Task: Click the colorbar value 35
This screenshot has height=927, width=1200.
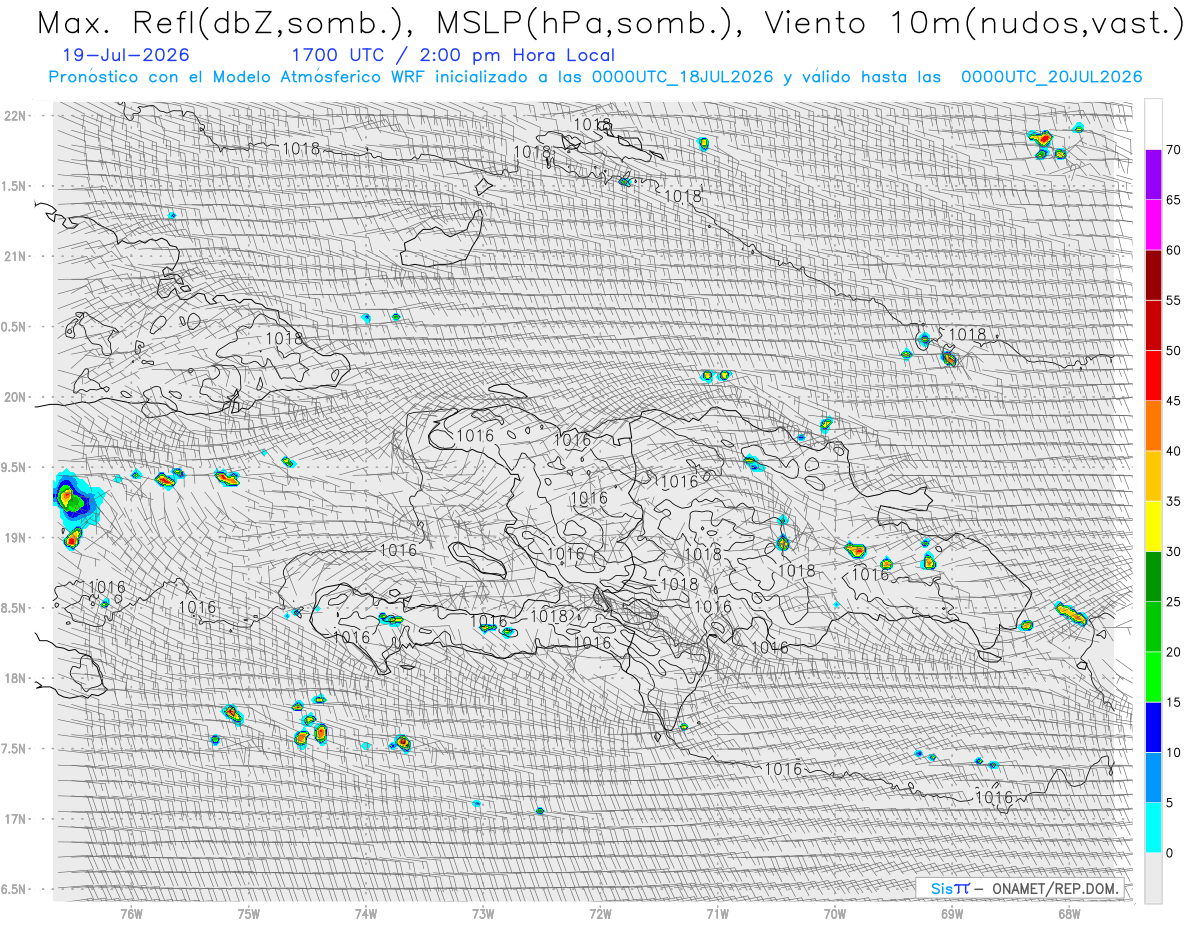Action: tap(1173, 501)
